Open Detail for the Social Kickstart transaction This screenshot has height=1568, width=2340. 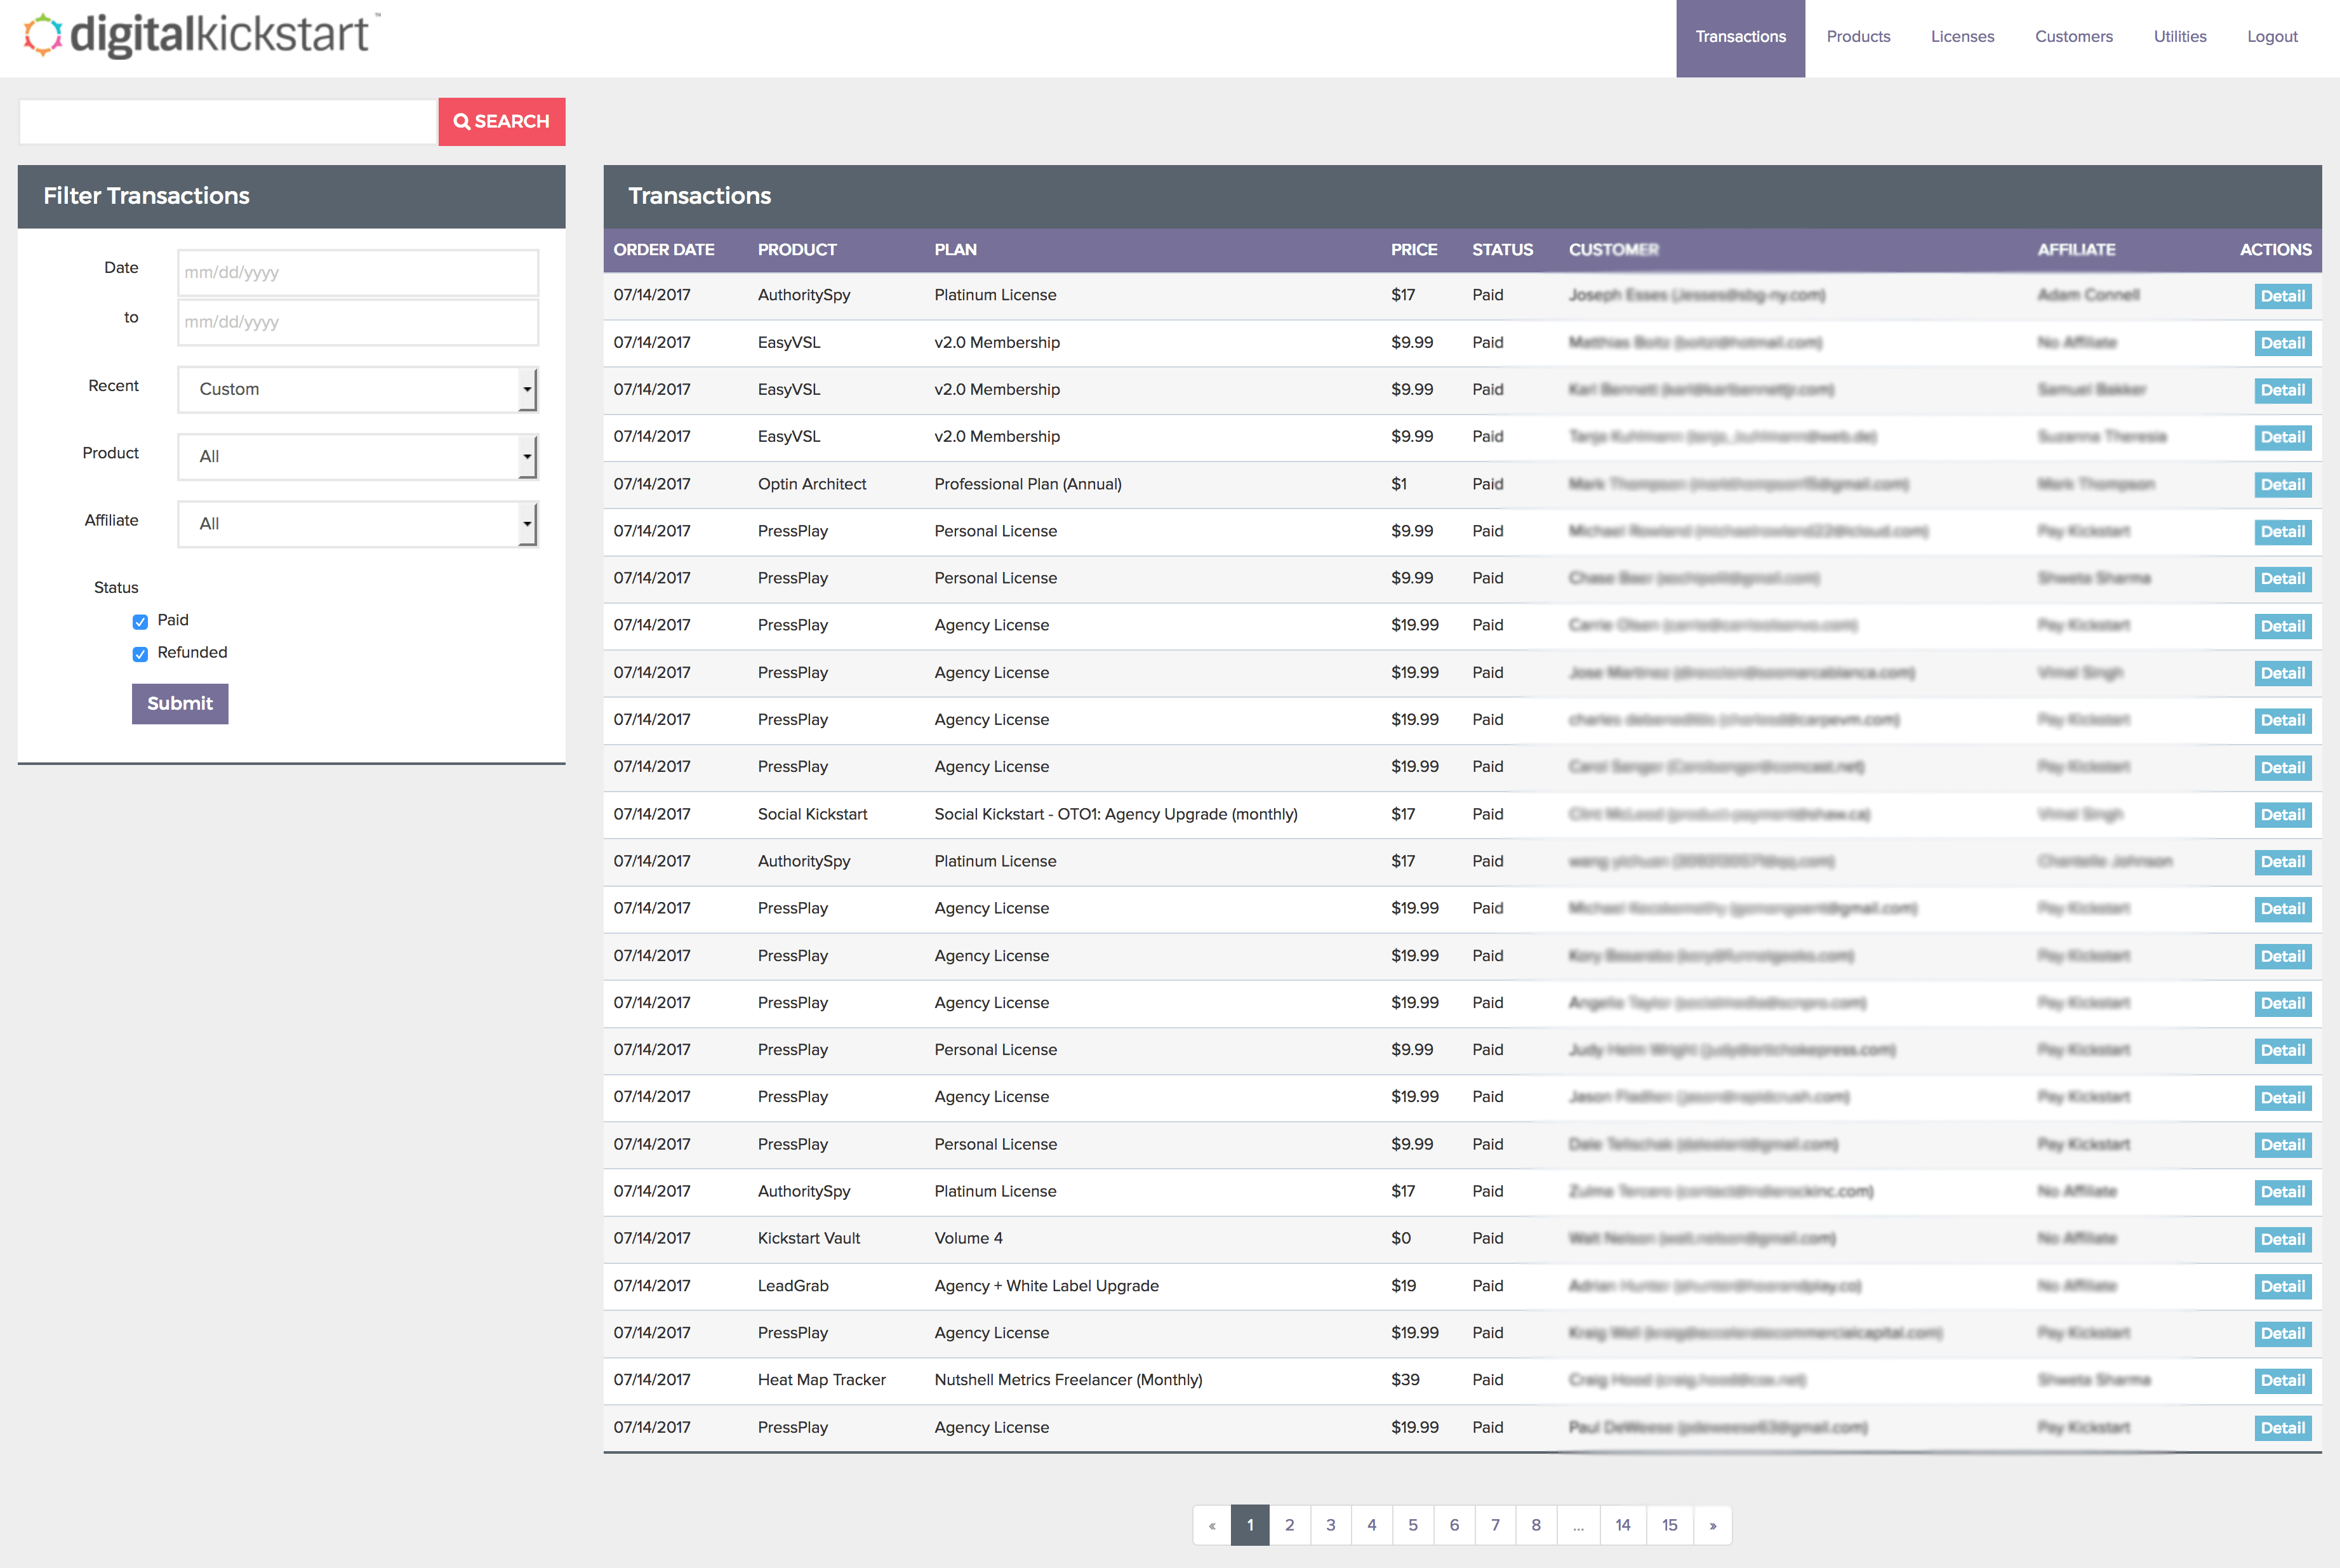2283,815
